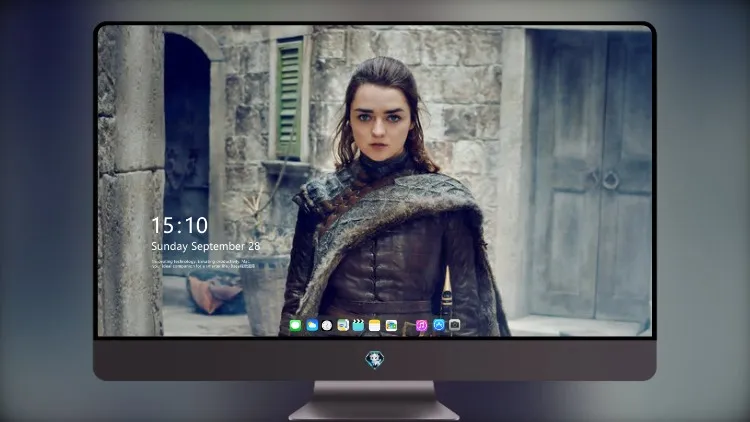This screenshot has width=750, height=422.
Task: Open the yellow Notes app
Action: [375, 325]
